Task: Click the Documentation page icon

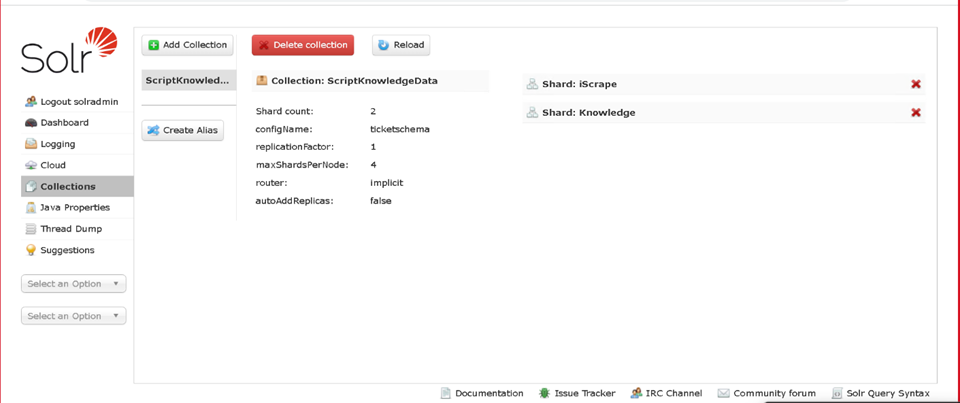Action: pos(446,393)
